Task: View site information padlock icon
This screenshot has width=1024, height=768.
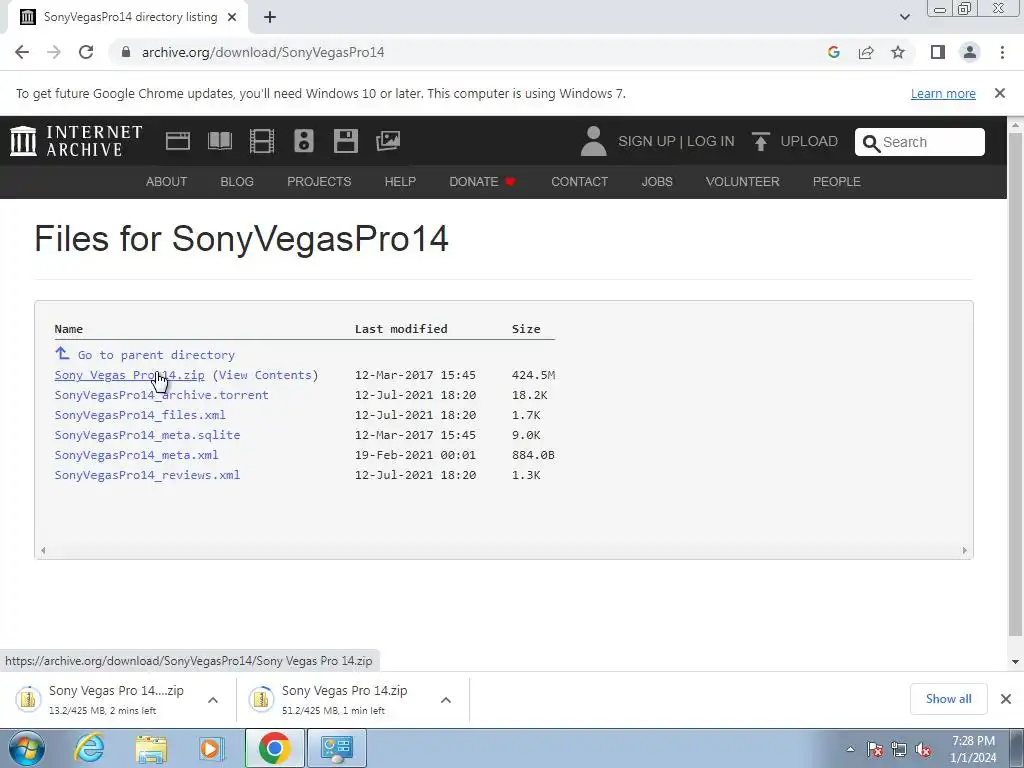Action: [126, 52]
